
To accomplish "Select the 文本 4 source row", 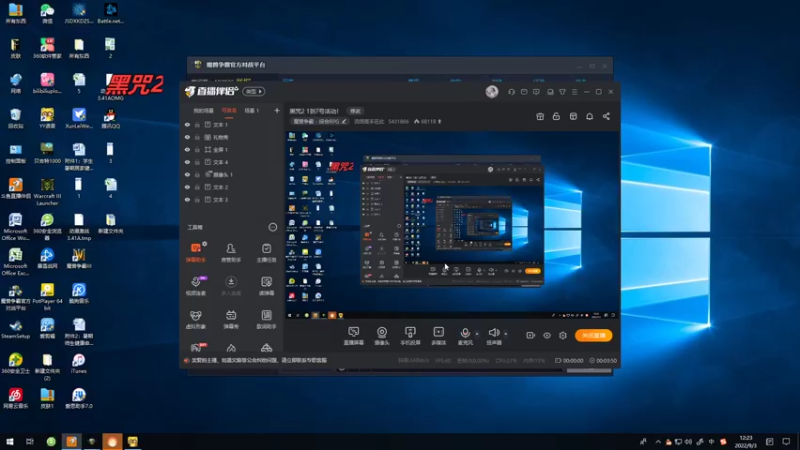I will pyautogui.click(x=232, y=162).
